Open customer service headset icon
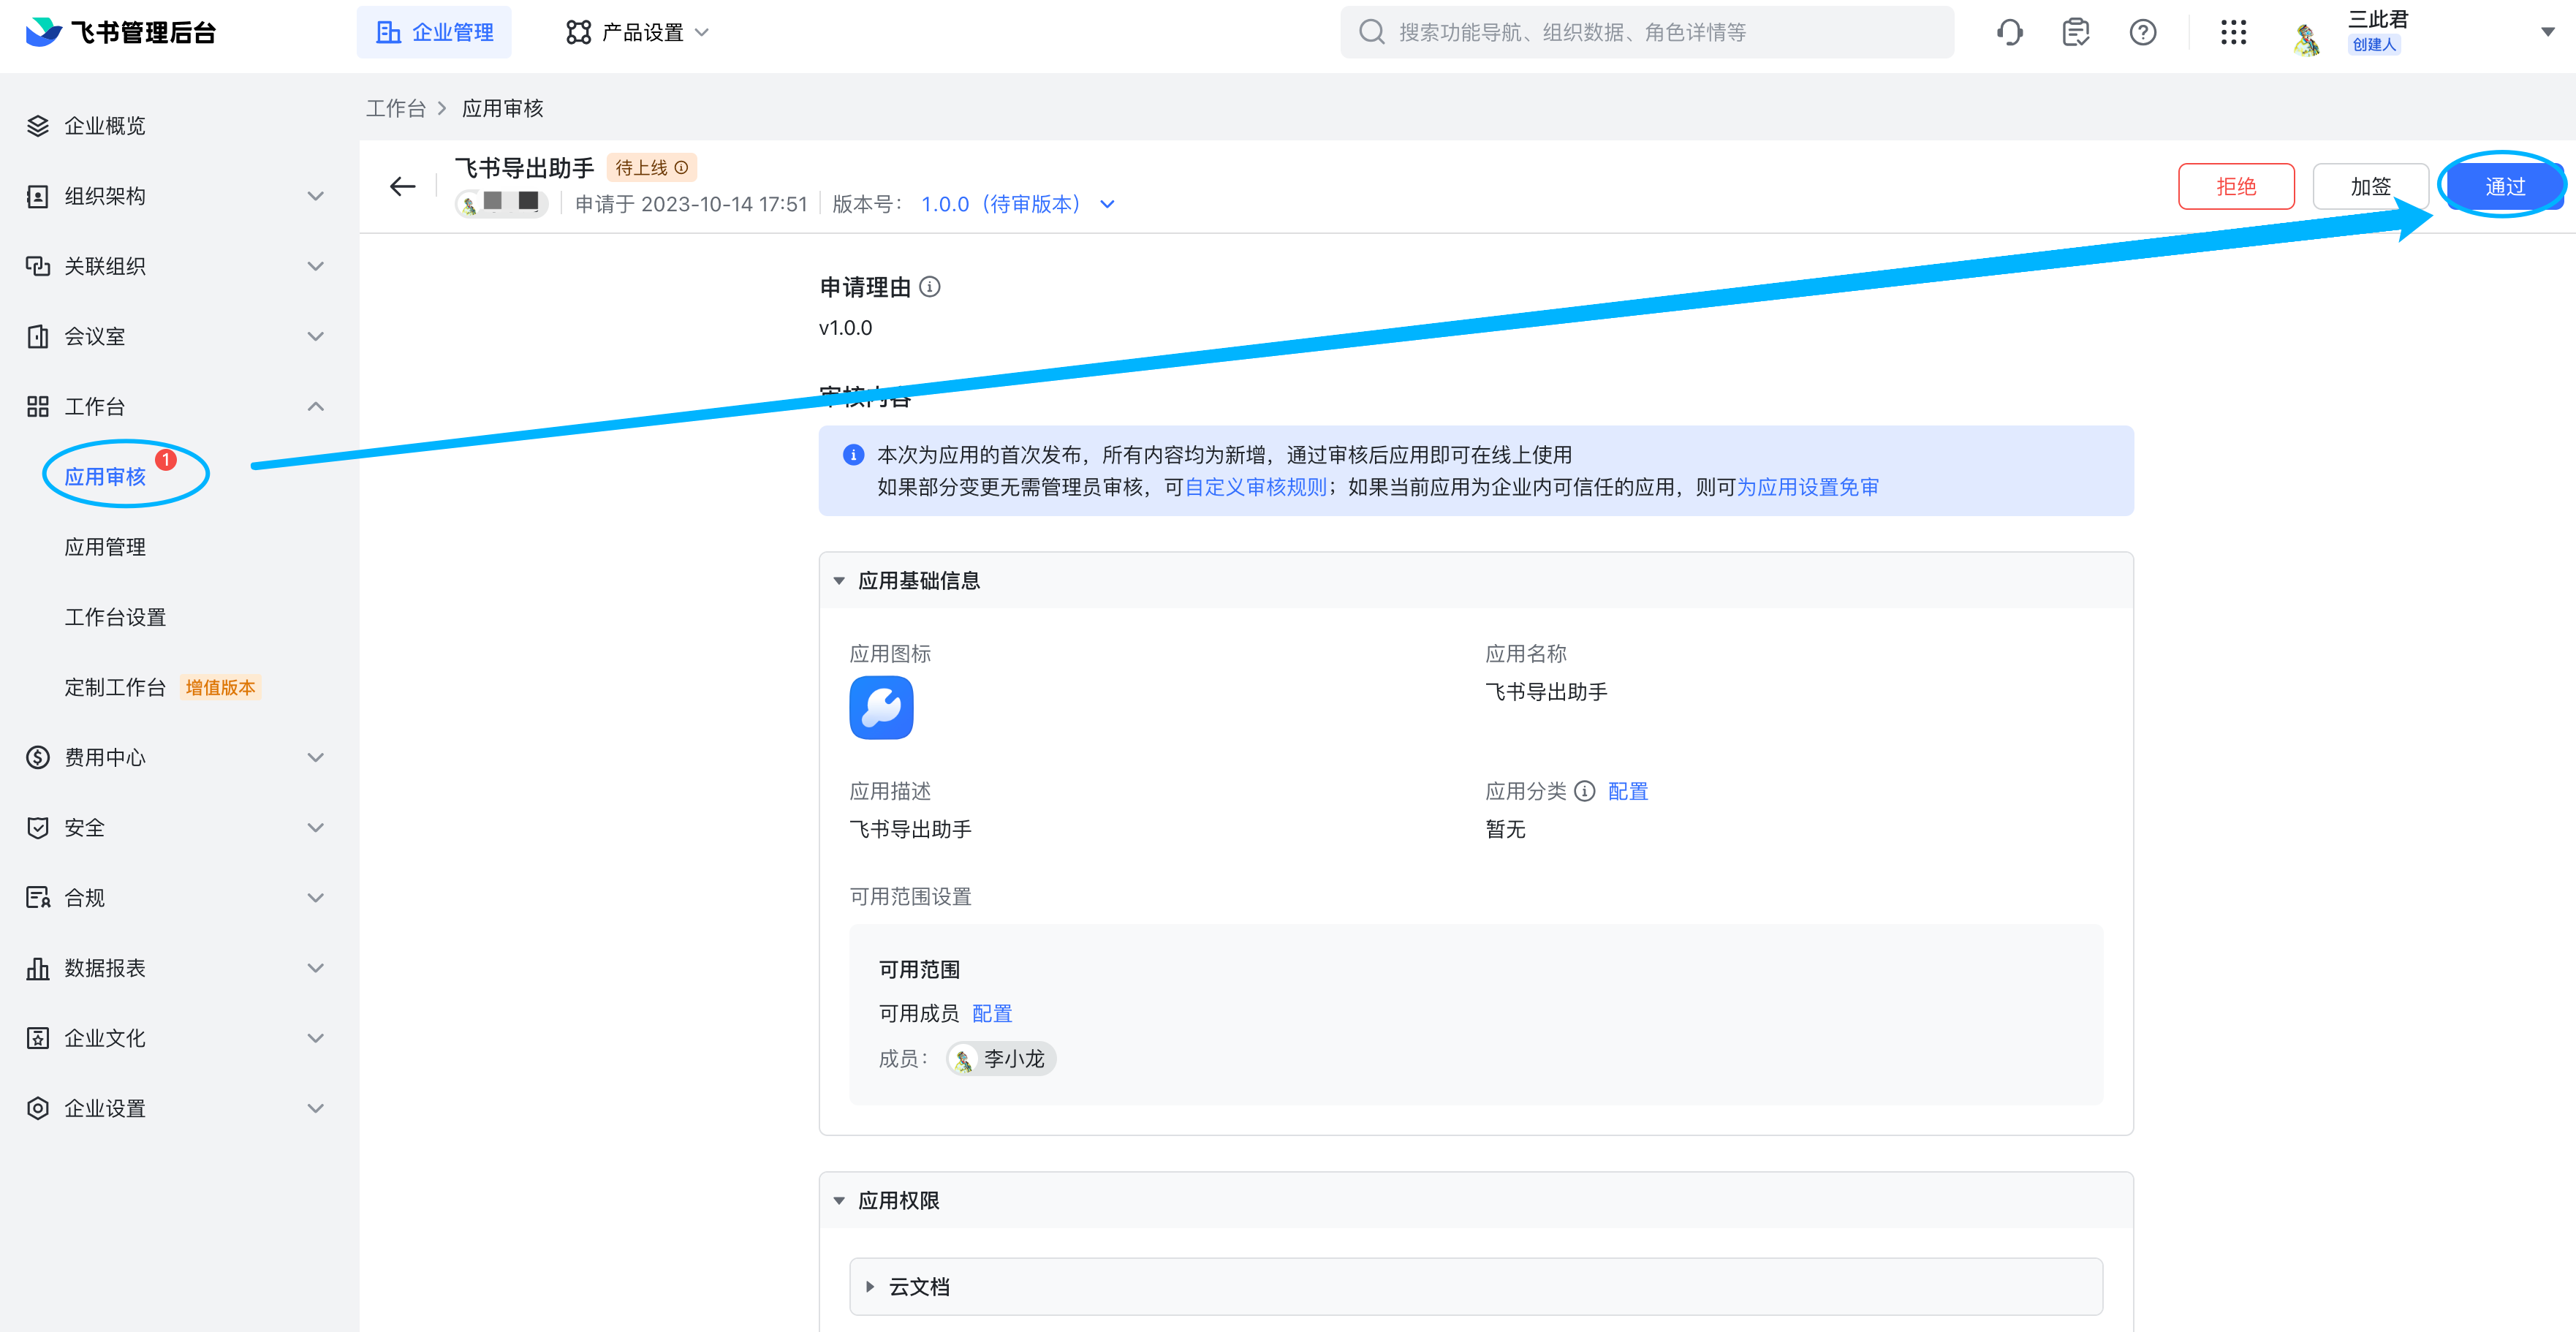The width and height of the screenshot is (2576, 1332). pyautogui.click(x=2009, y=33)
